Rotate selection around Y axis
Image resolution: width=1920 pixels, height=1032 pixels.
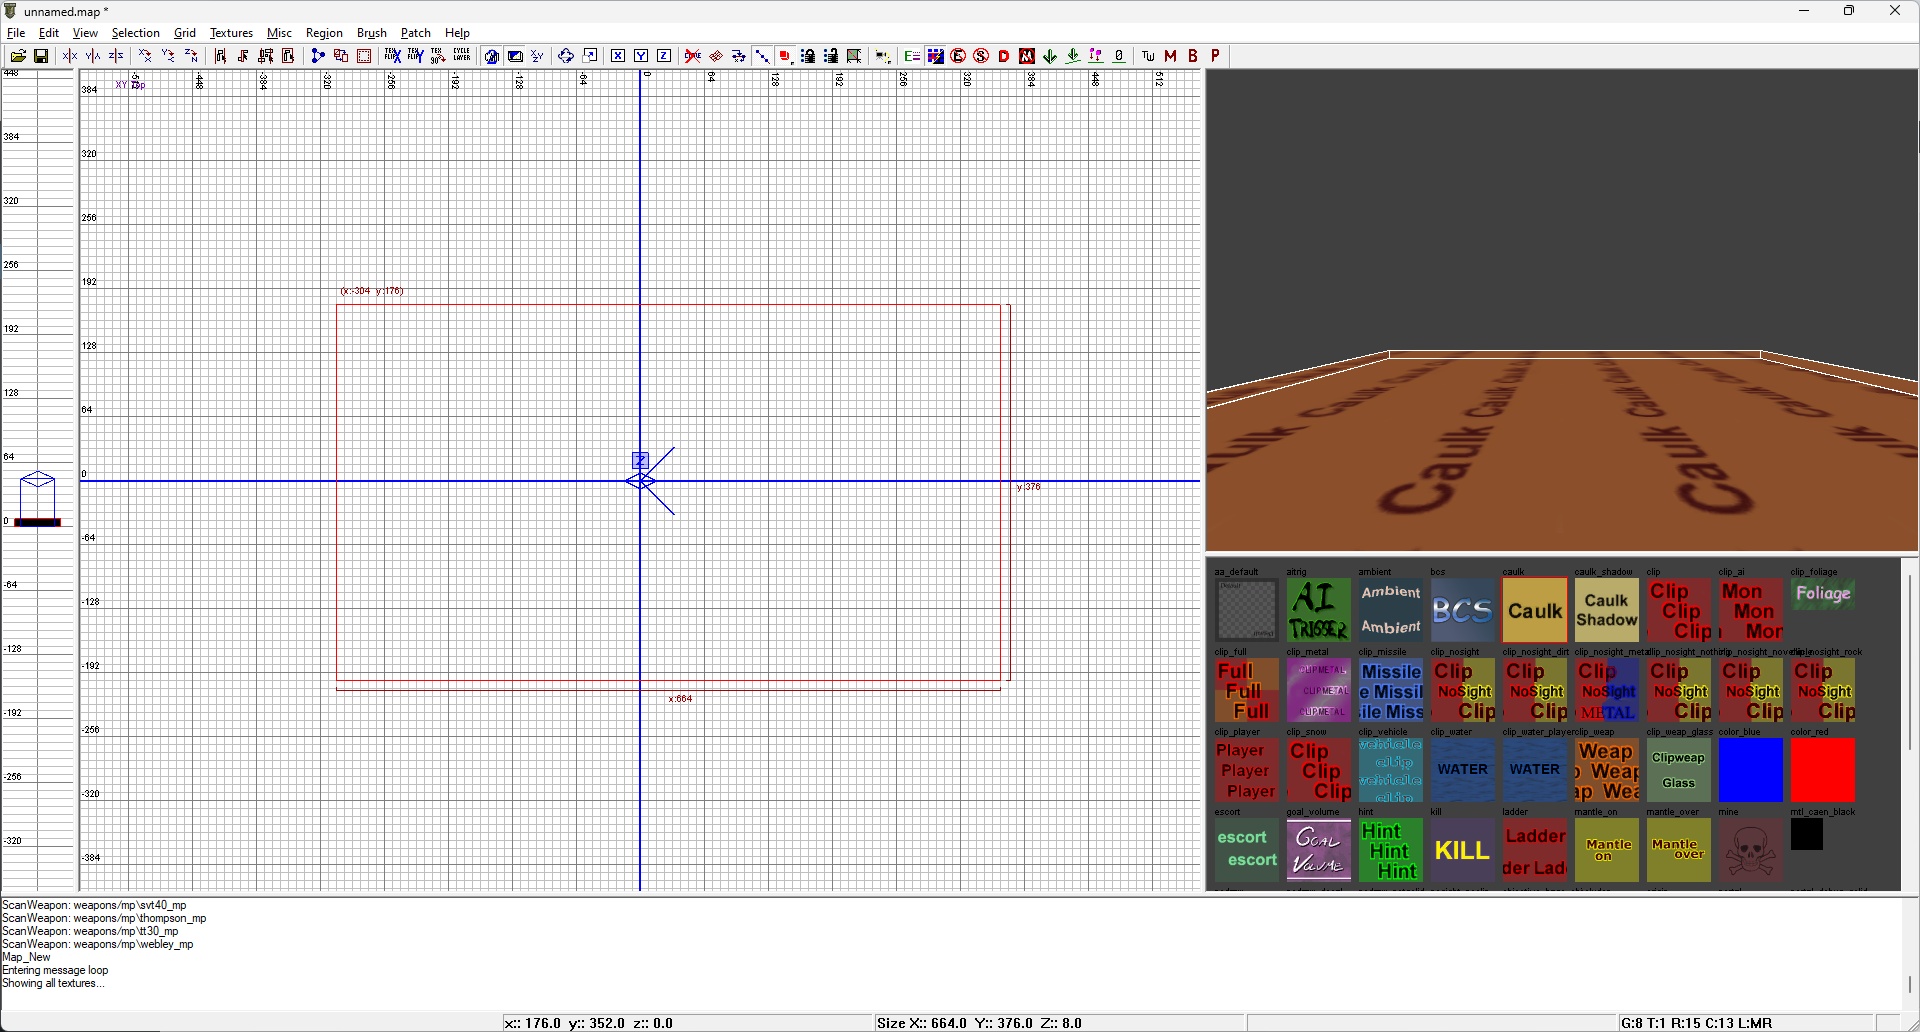[x=168, y=57]
